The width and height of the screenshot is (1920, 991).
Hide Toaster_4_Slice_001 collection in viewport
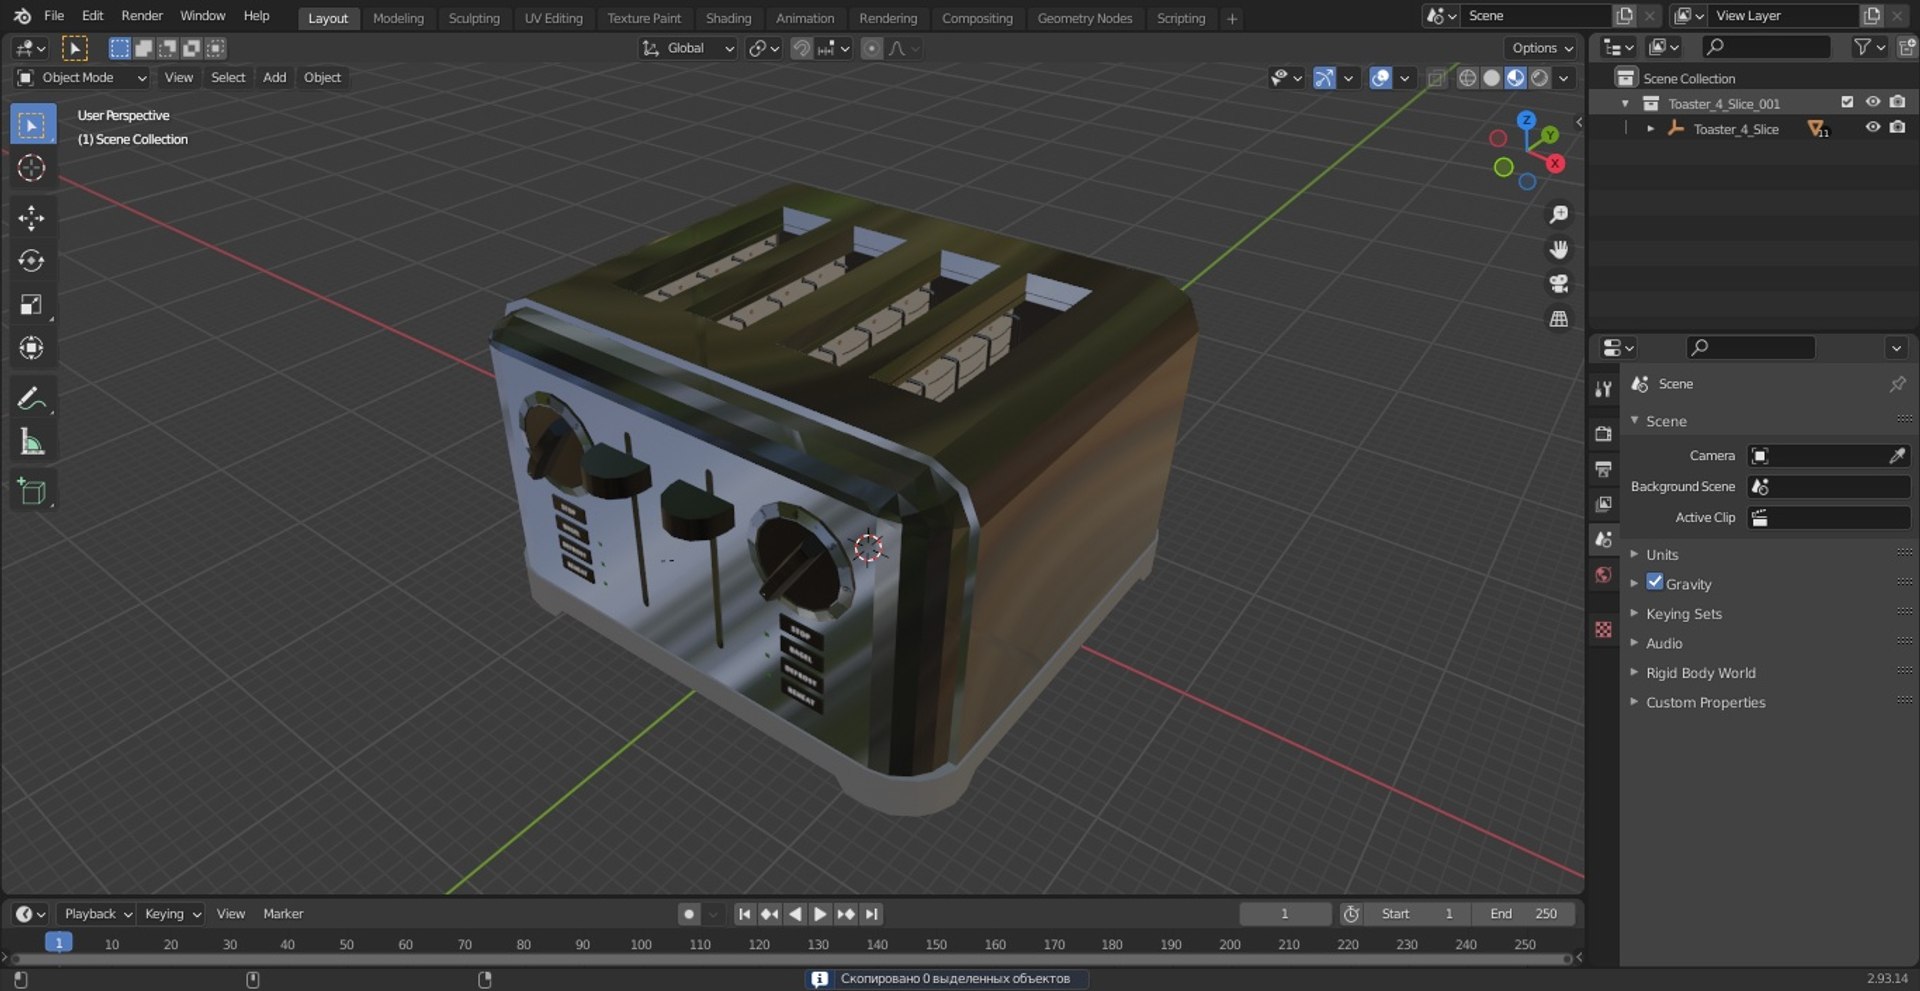click(x=1873, y=102)
